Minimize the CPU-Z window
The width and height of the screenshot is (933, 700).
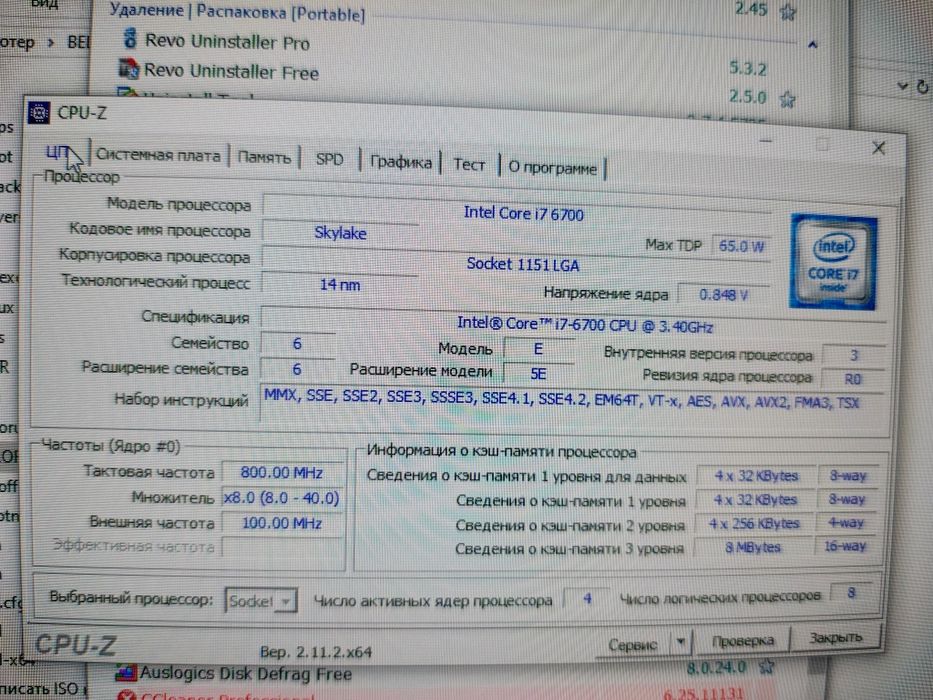(766, 142)
